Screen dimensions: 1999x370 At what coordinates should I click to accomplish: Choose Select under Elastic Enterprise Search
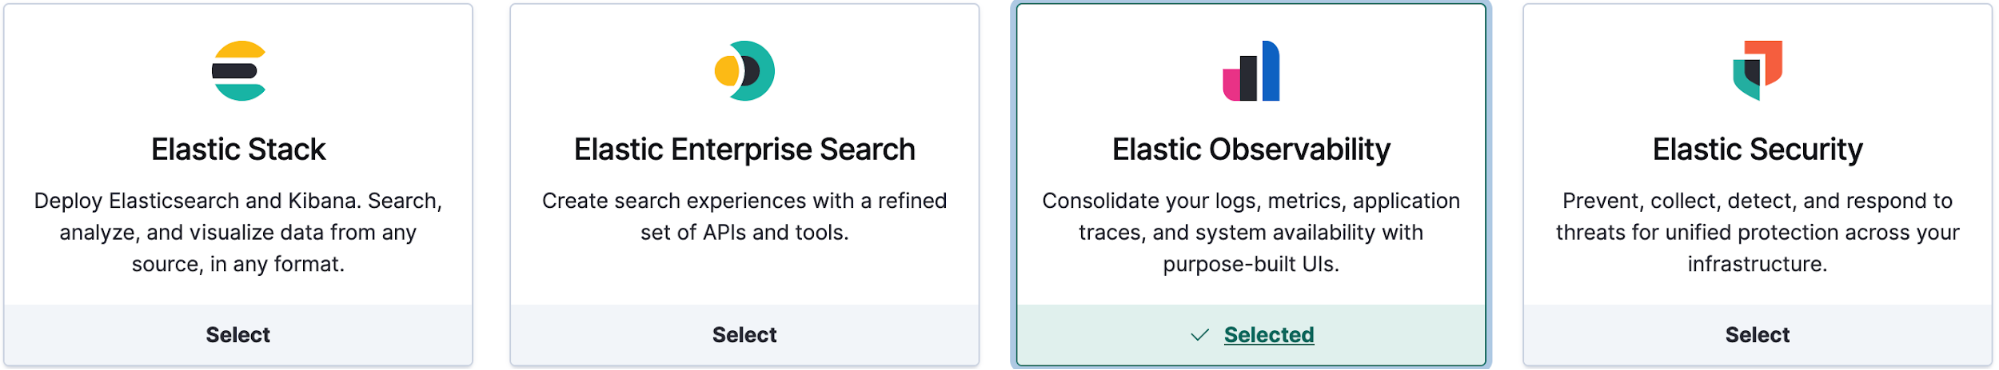[x=745, y=335]
